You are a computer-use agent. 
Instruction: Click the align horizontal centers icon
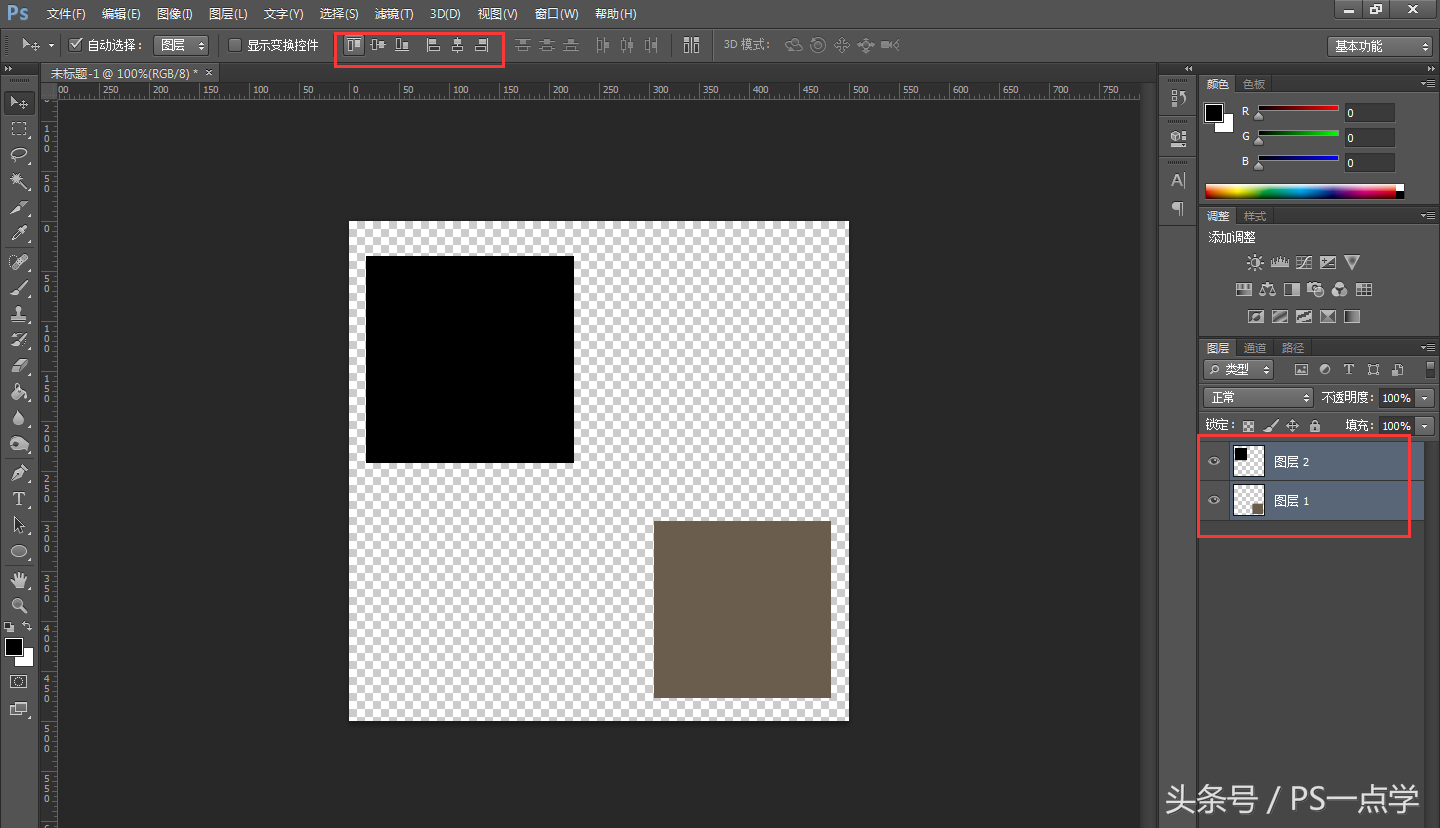[x=457, y=45]
